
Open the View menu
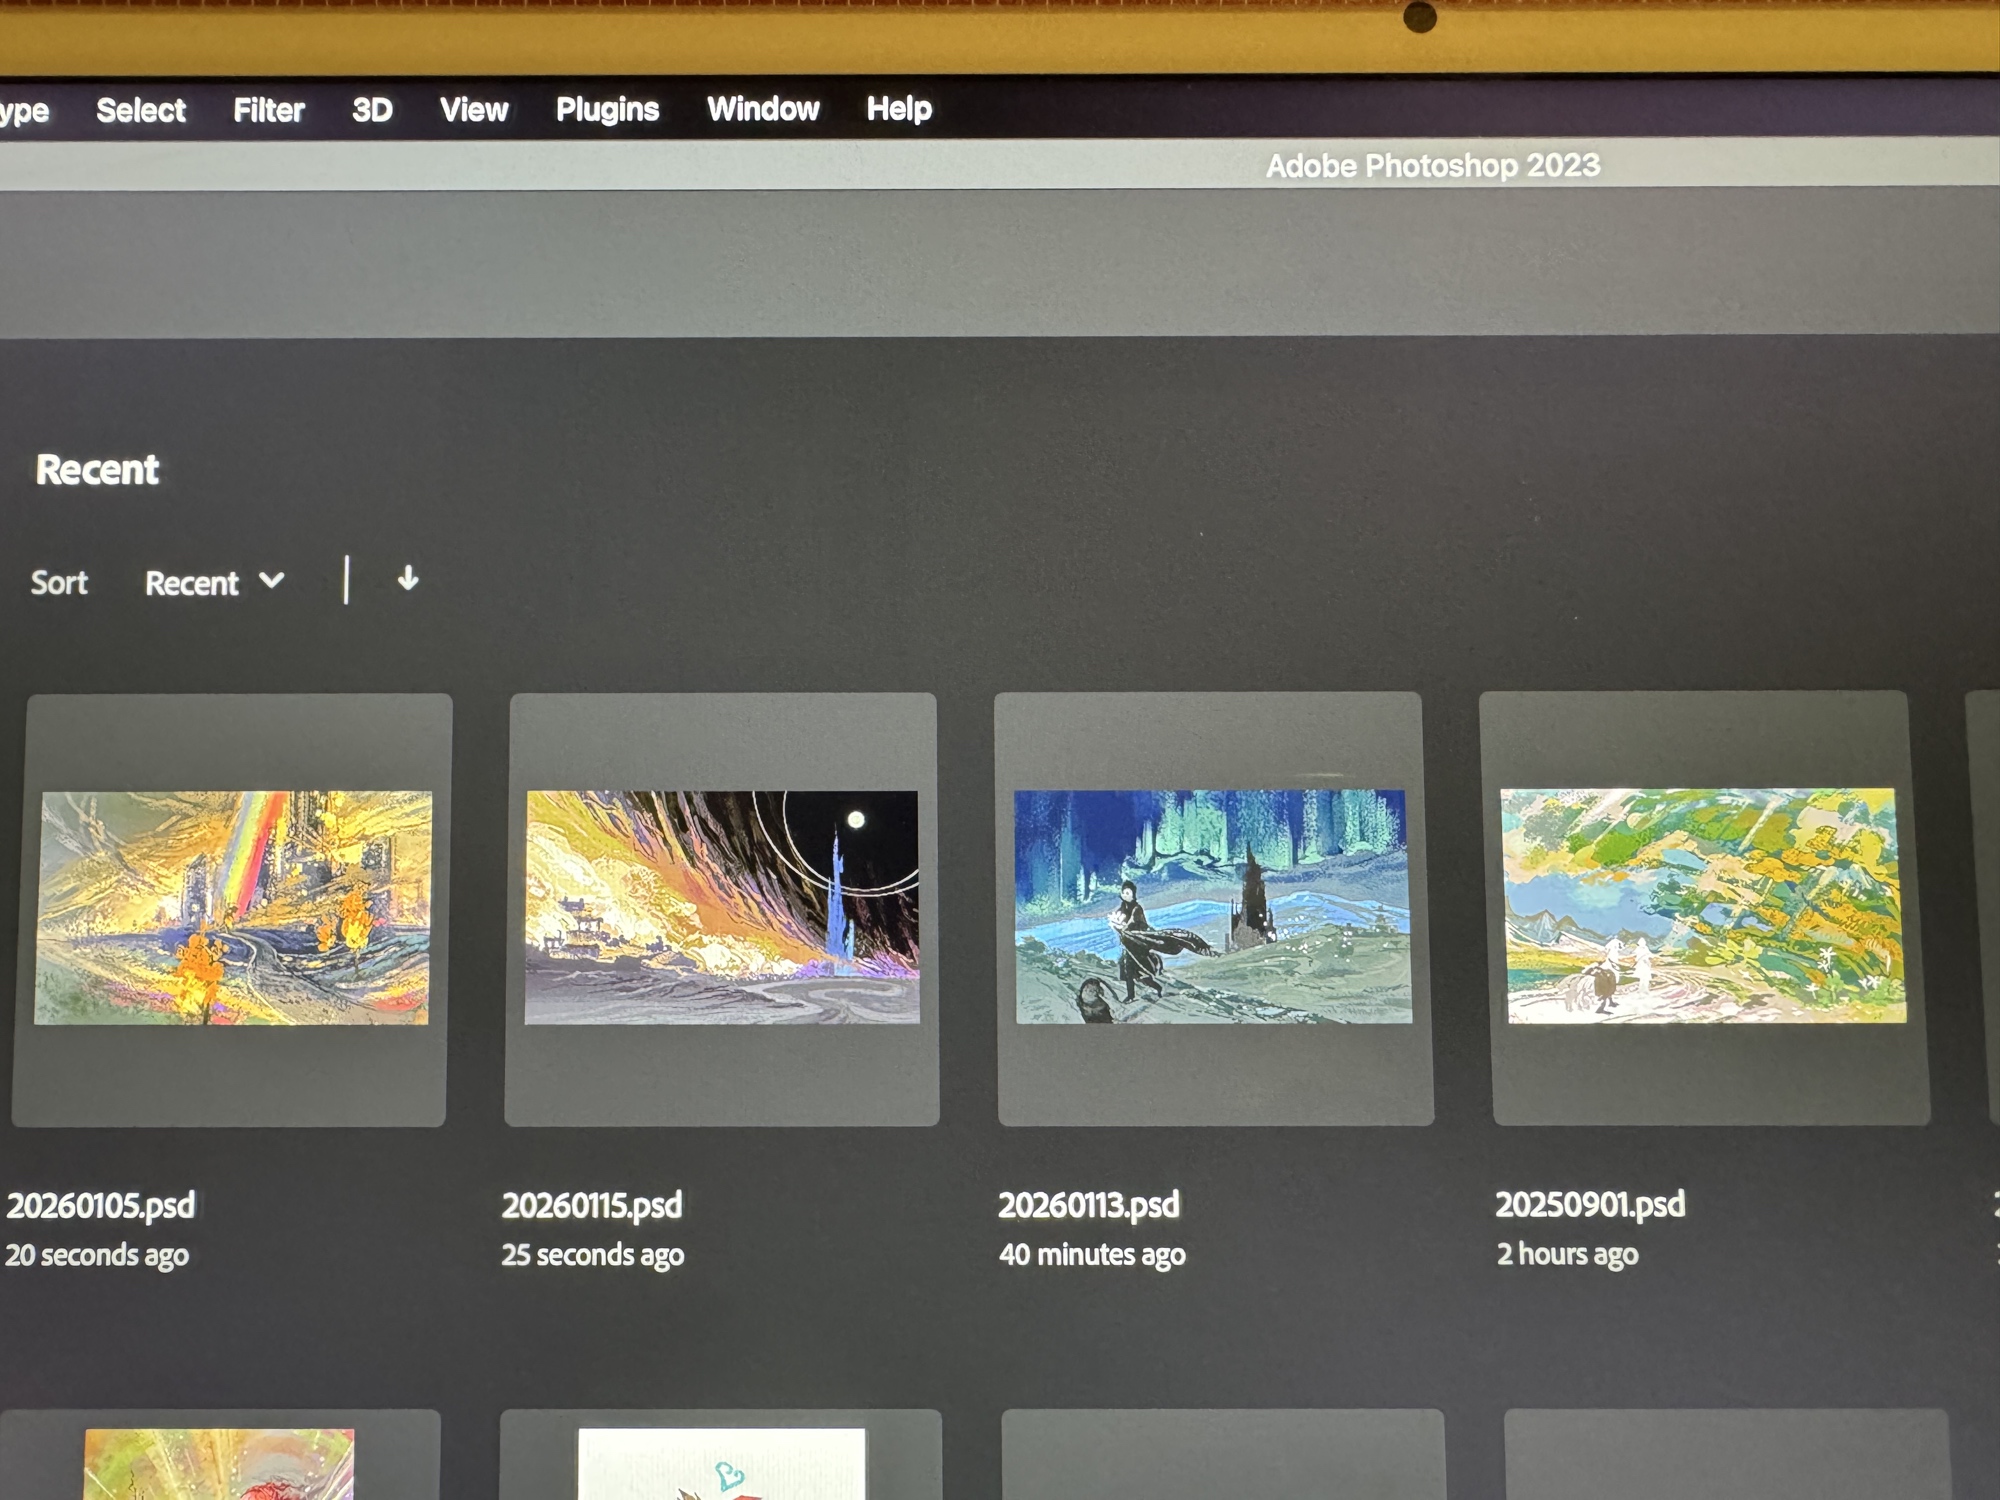point(474,109)
